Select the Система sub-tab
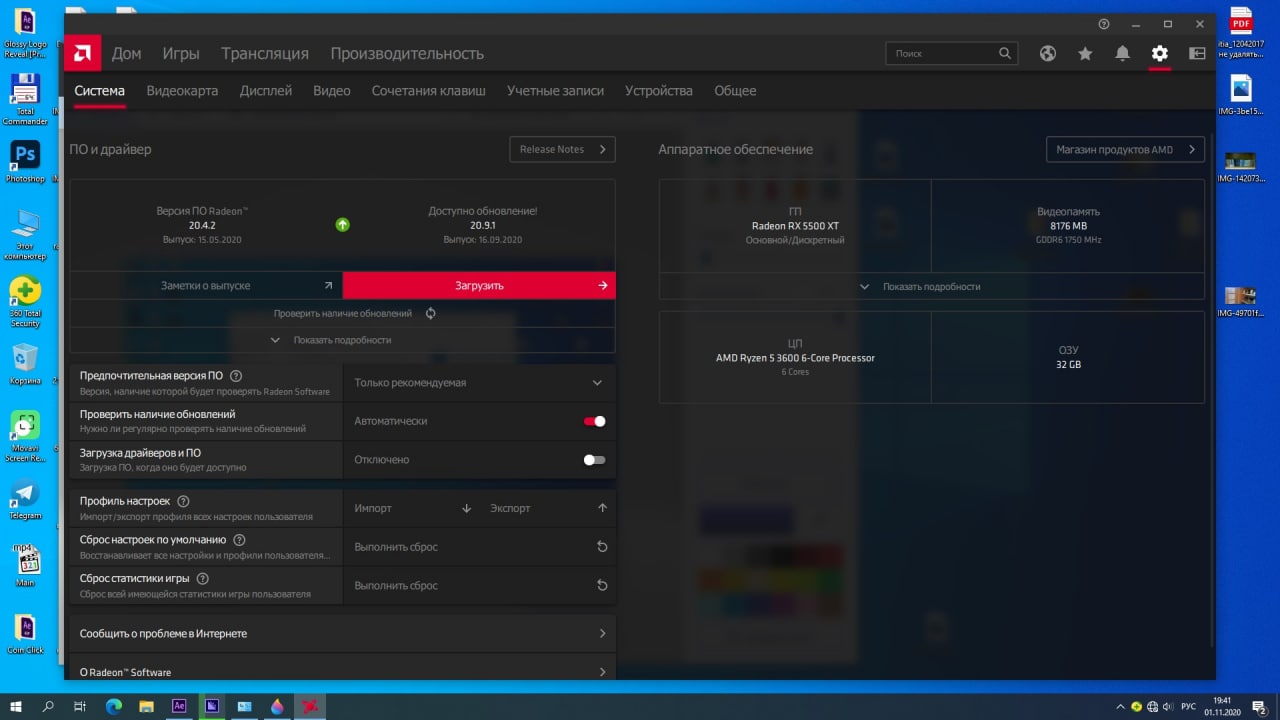The height and width of the screenshot is (720, 1280). click(x=99, y=91)
